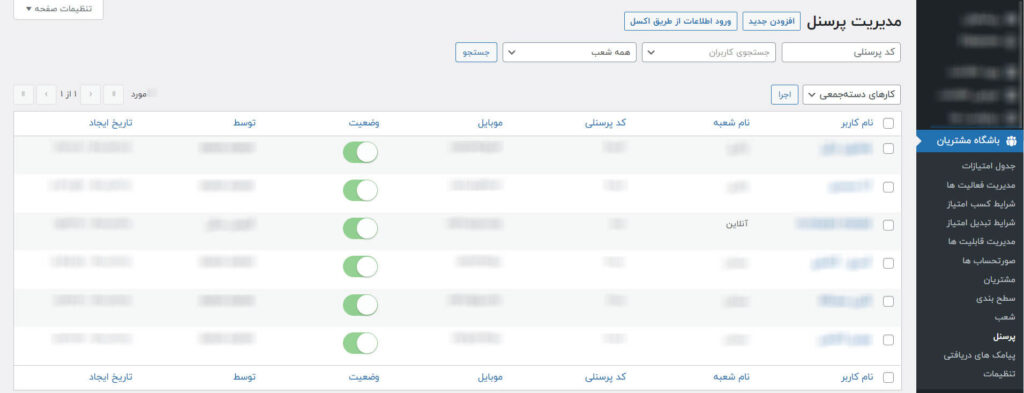
Task: Open the باشگاه مشتریان sidebar menu
Action: pyautogui.click(x=970, y=140)
